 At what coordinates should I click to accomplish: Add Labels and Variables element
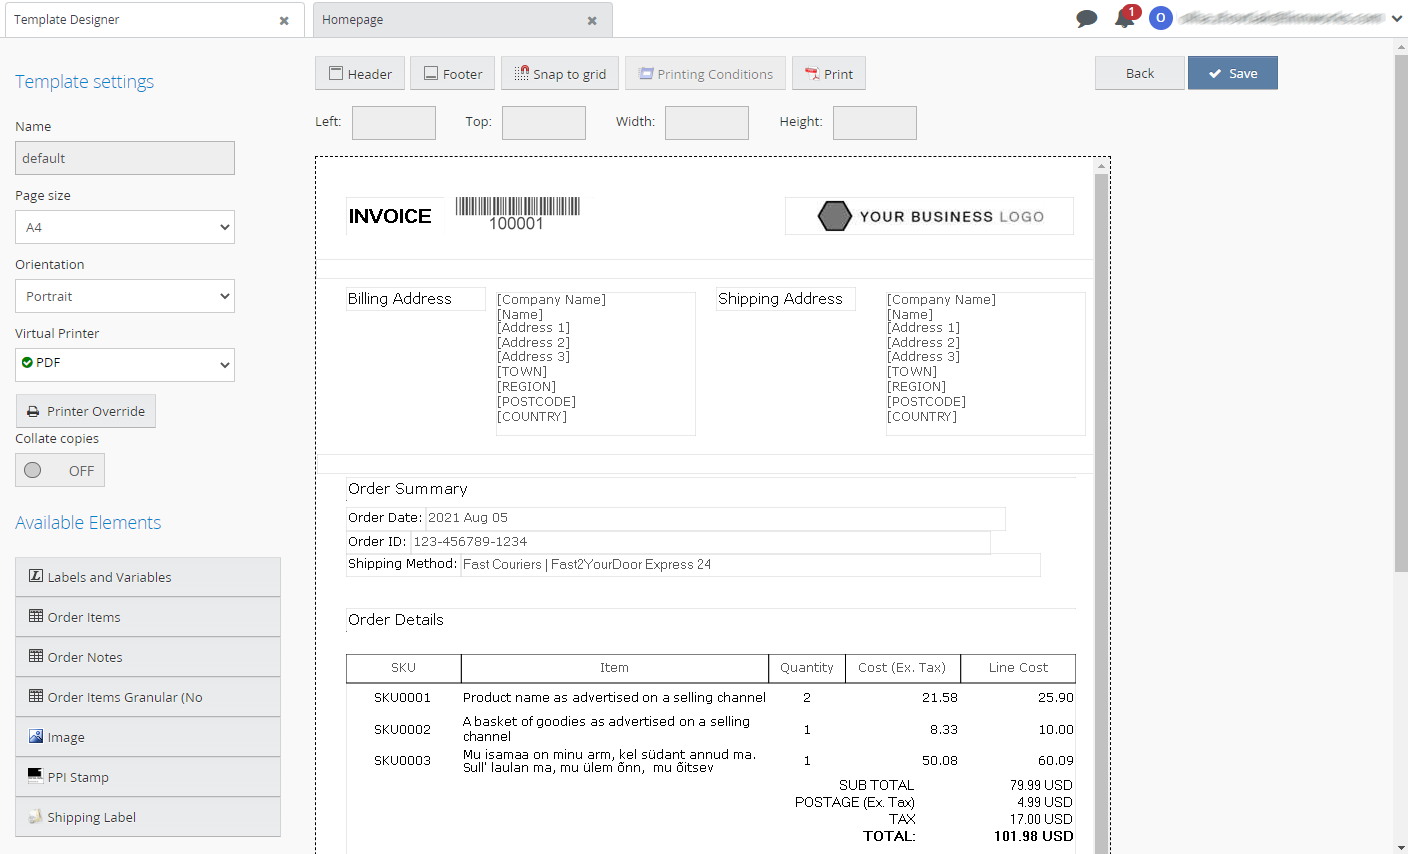pyautogui.click(x=148, y=577)
